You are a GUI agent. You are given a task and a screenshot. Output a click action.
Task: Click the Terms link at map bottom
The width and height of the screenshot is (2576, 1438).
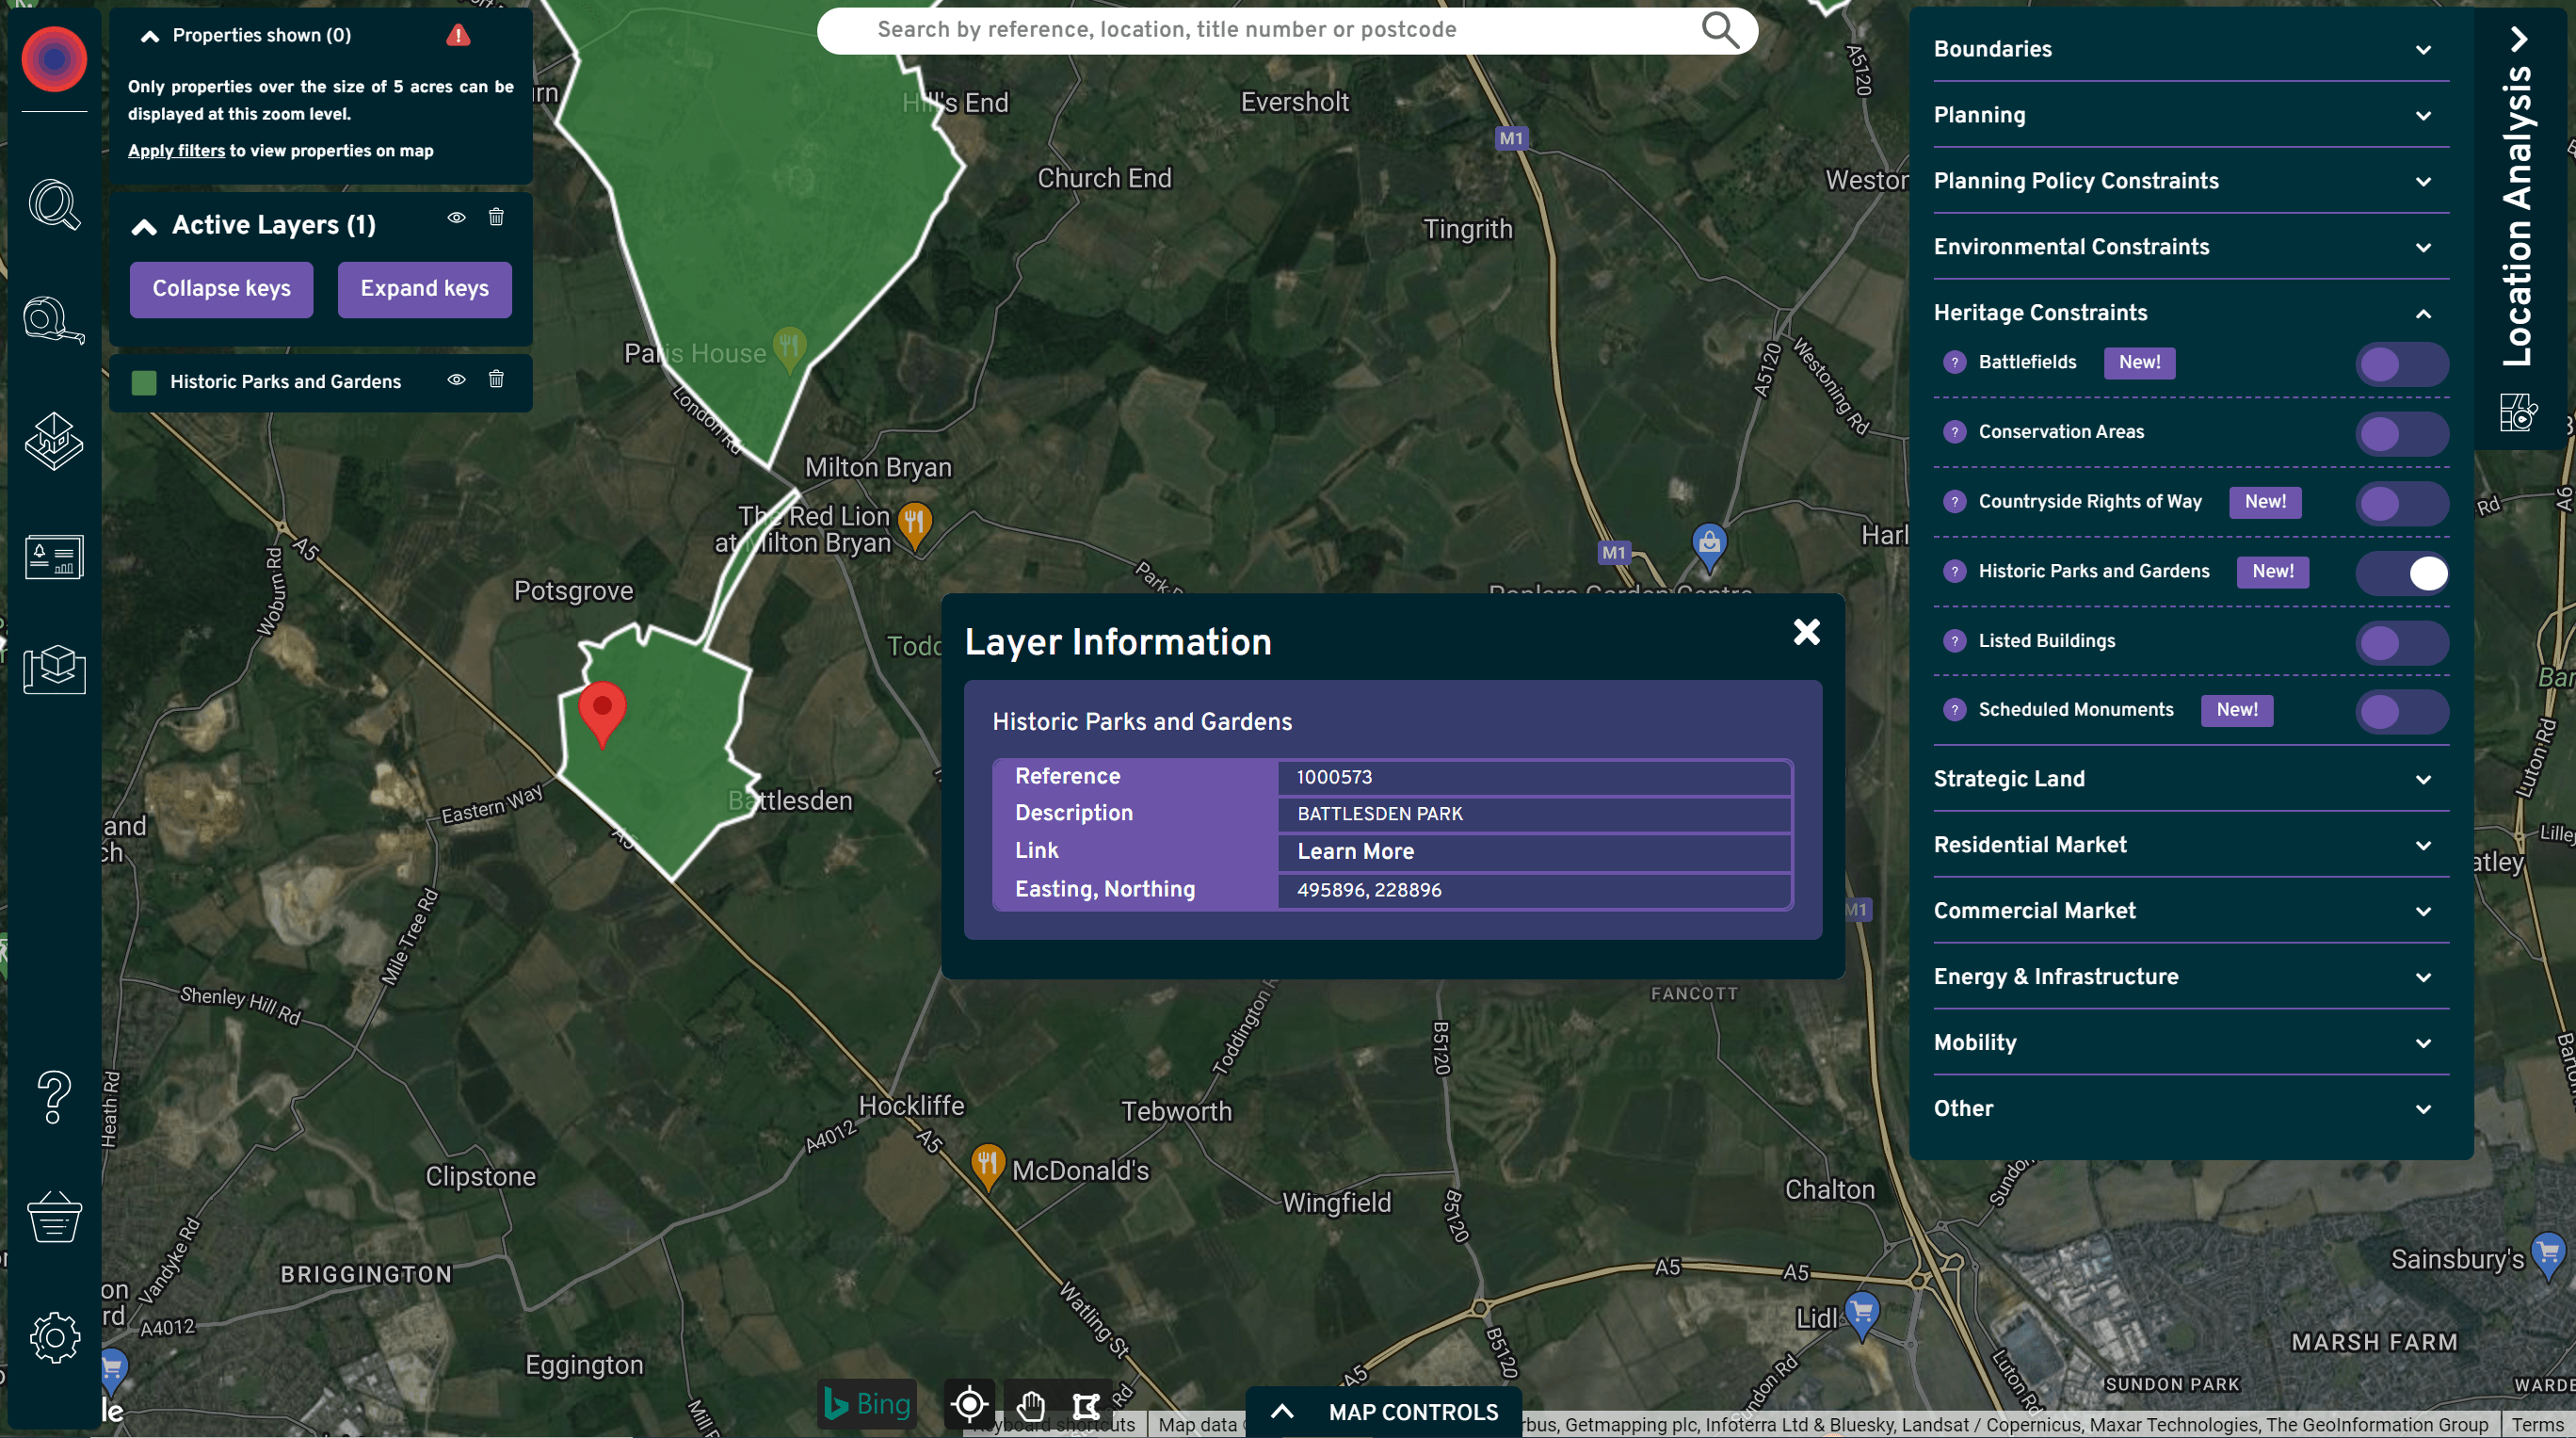click(x=2537, y=1425)
